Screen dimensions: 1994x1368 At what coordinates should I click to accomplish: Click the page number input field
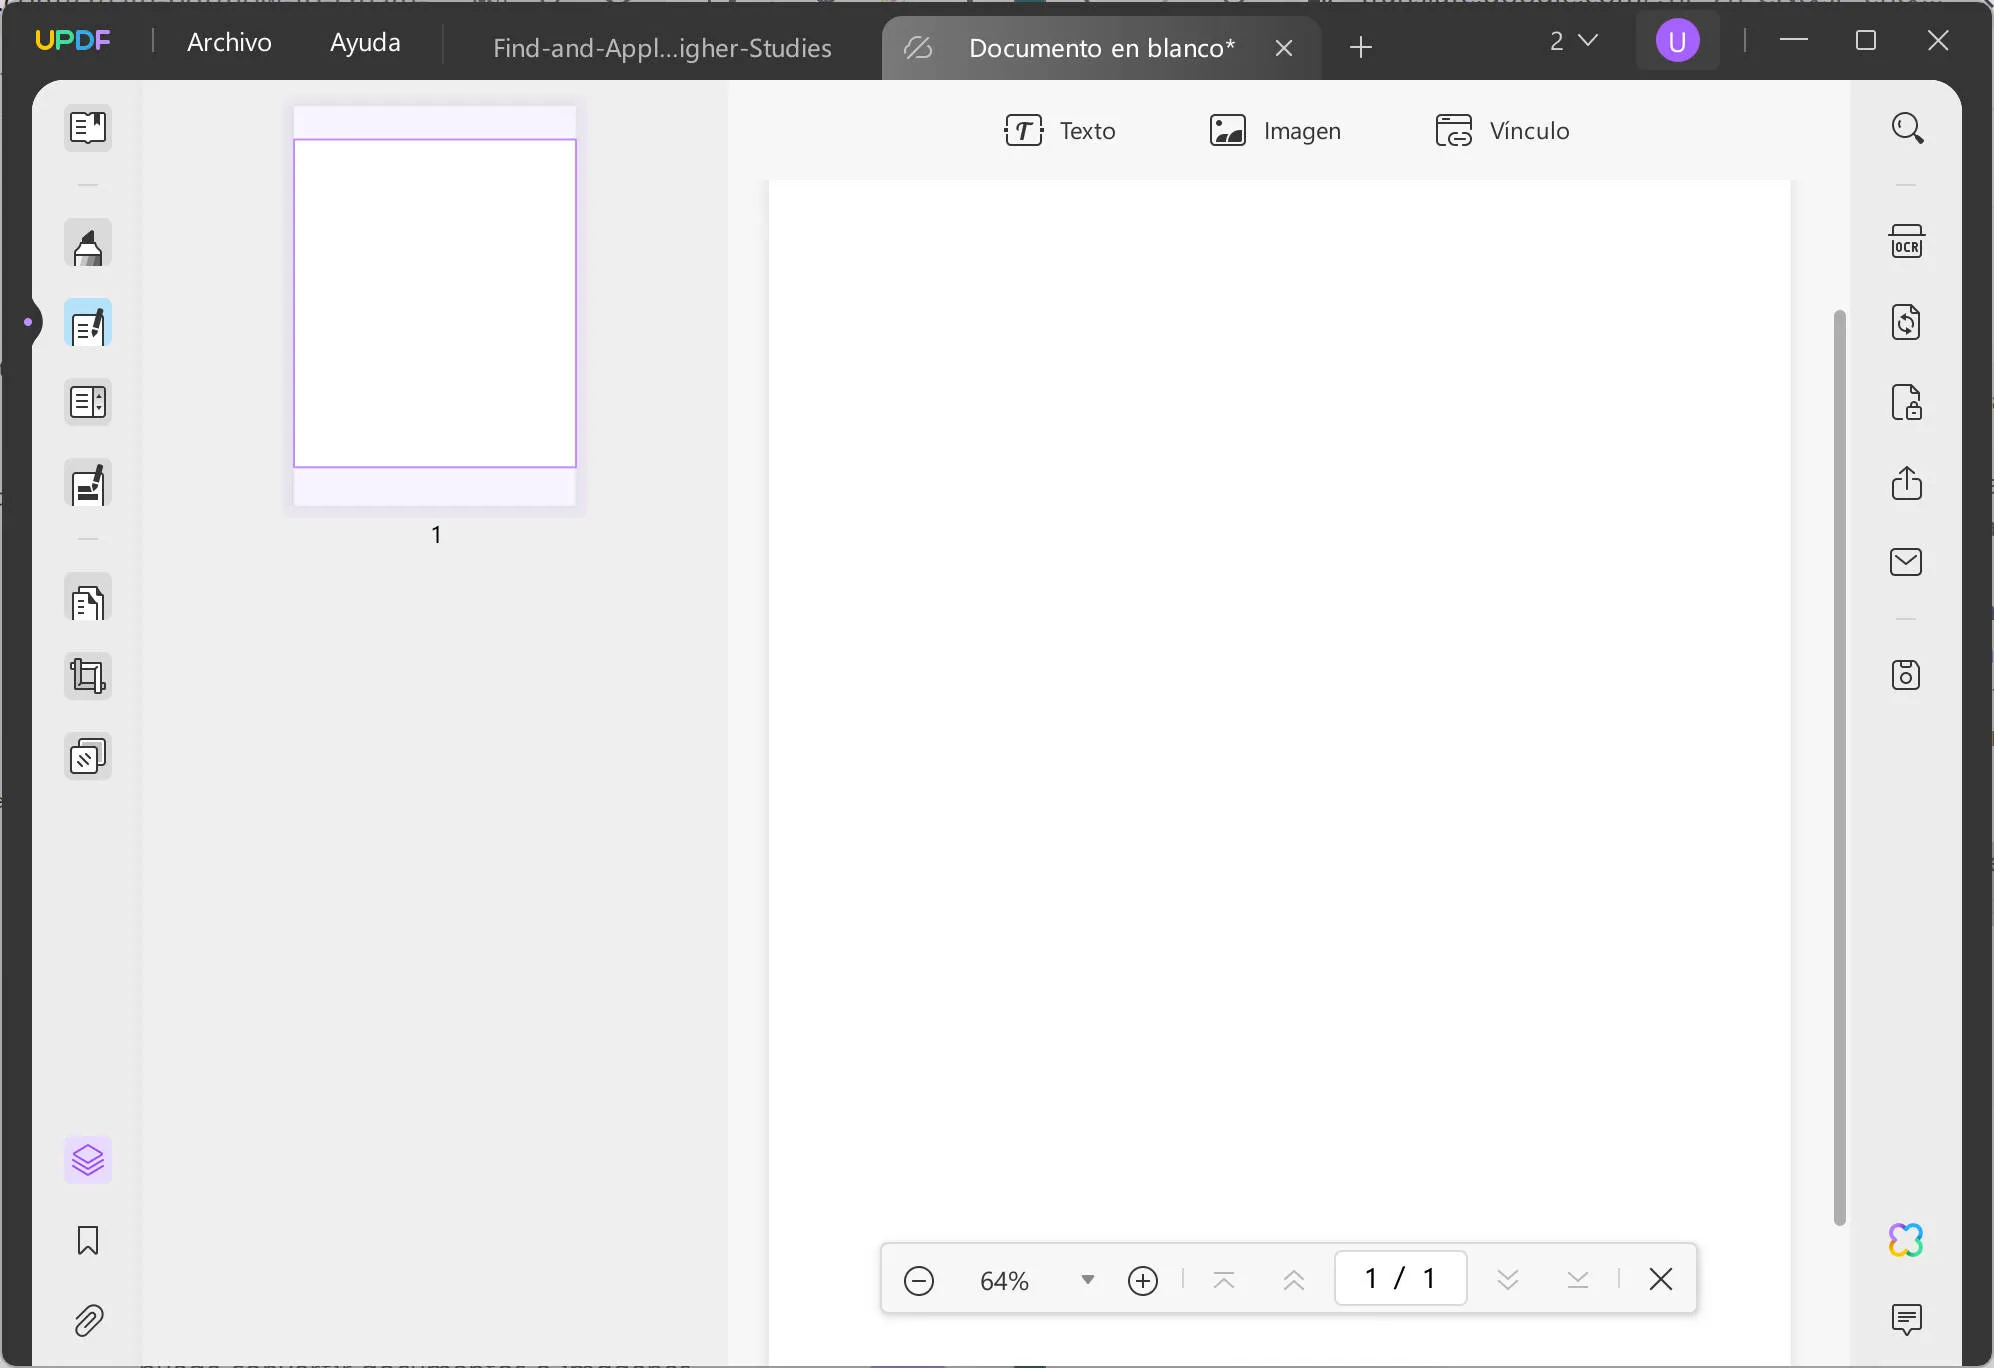tap(1401, 1278)
